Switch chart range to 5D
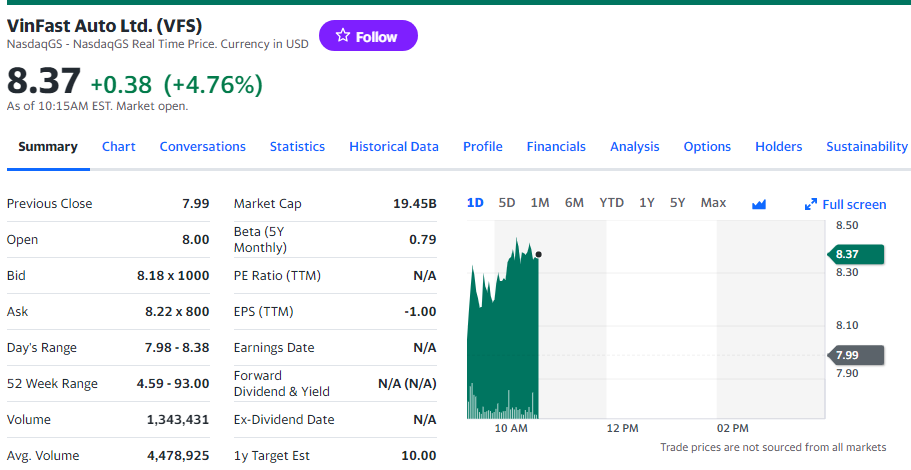The image size is (911, 470). pos(507,203)
